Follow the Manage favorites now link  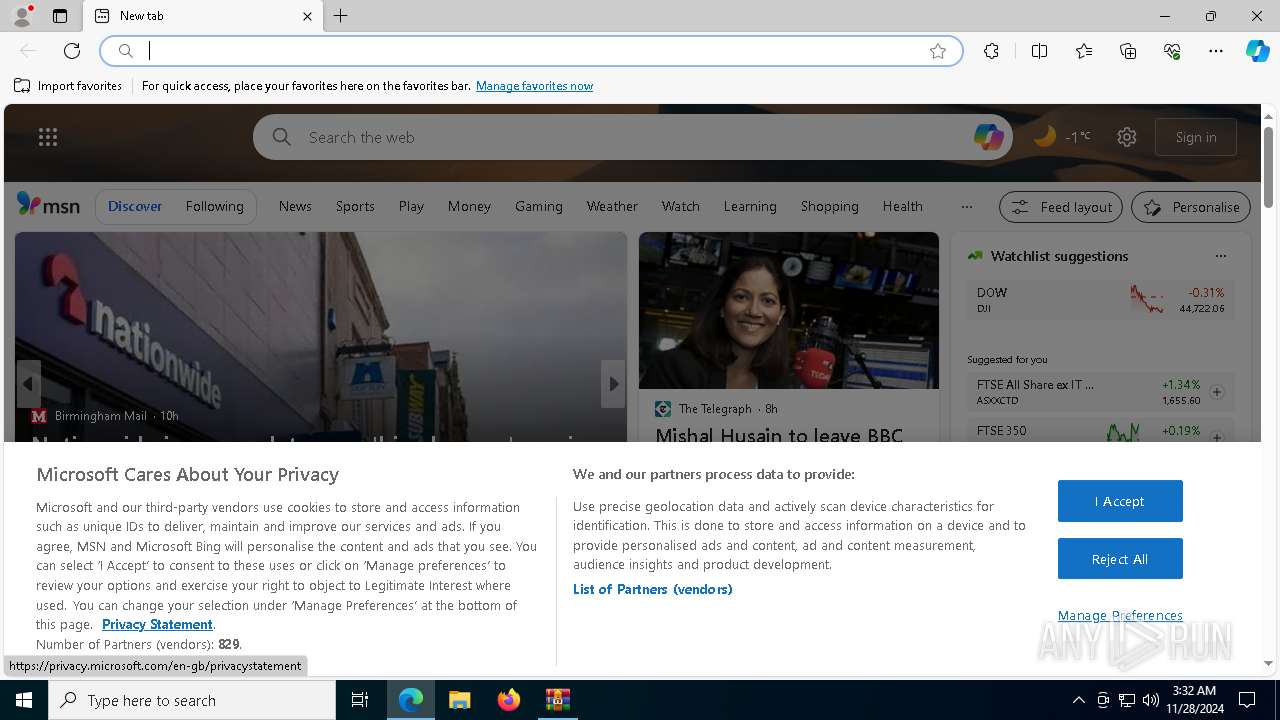click(534, 86)
